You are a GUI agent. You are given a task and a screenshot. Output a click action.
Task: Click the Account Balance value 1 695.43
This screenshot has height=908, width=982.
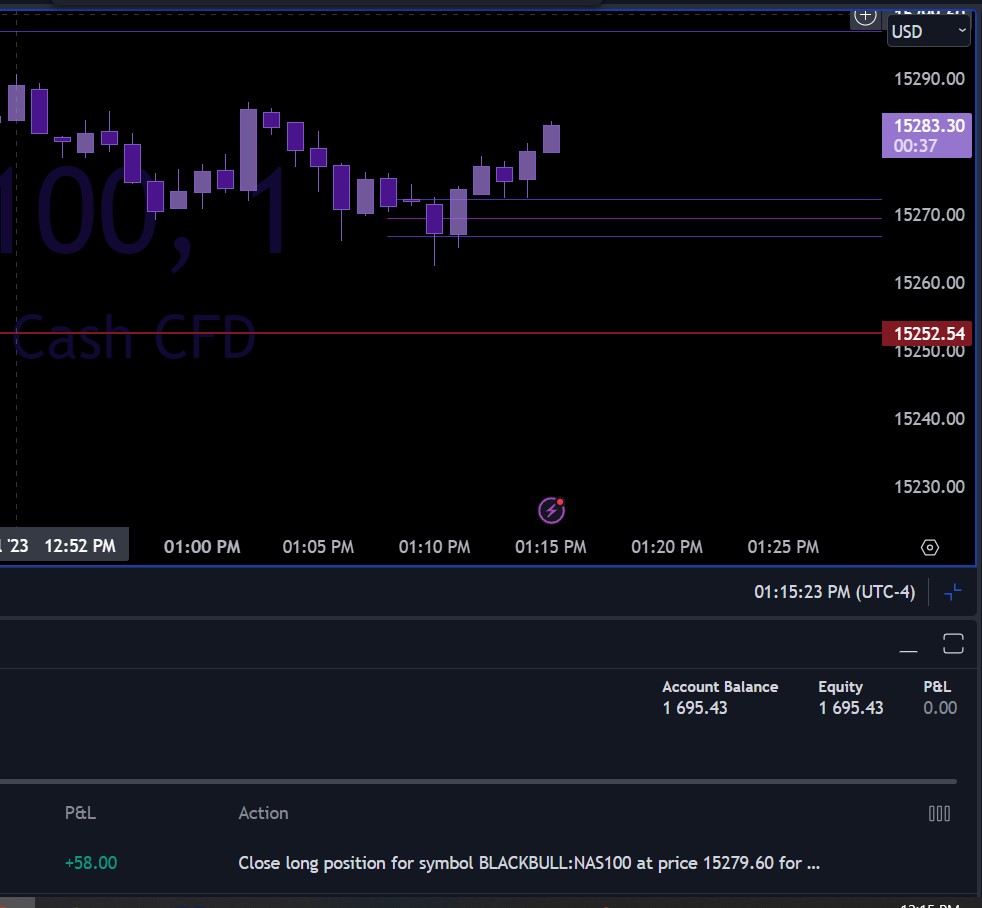point(695,708)
